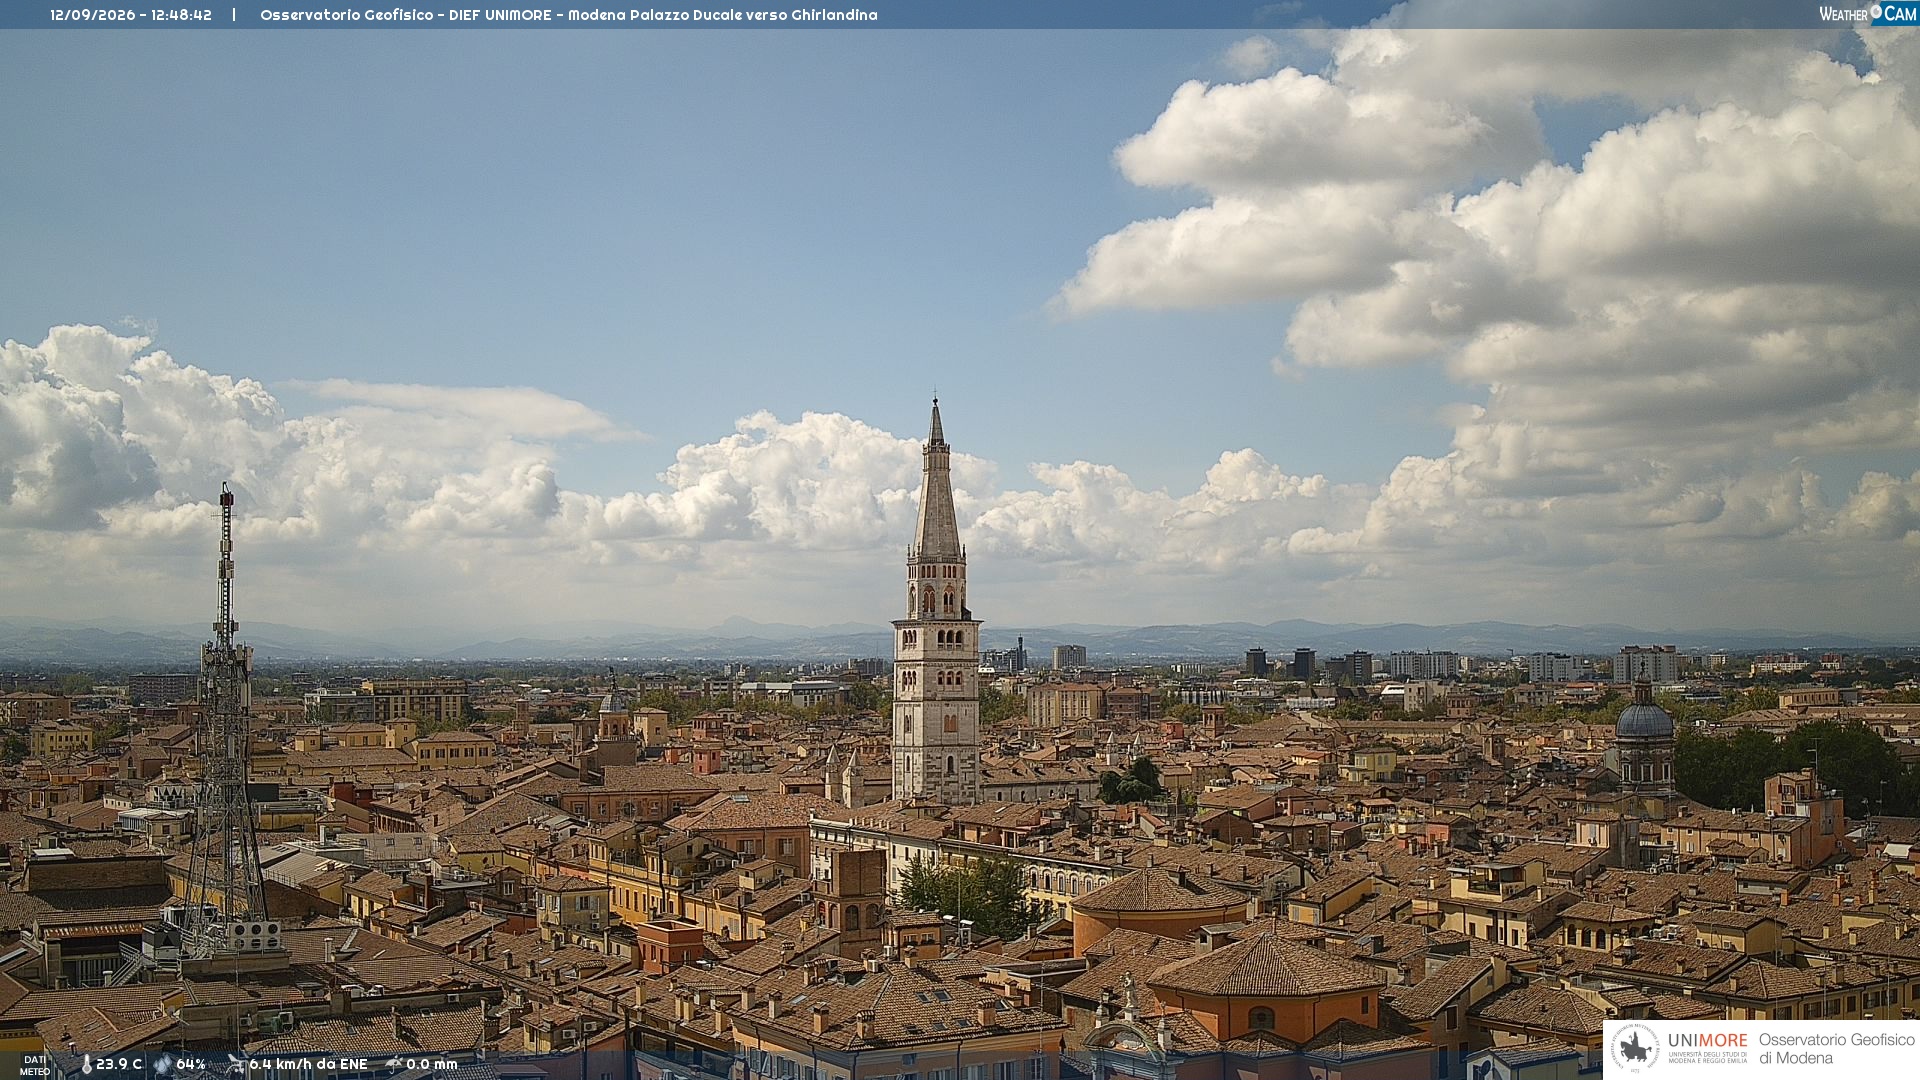Click the thermometer temperature icon
The image size is (1920, 1080).
[86, 1065]
